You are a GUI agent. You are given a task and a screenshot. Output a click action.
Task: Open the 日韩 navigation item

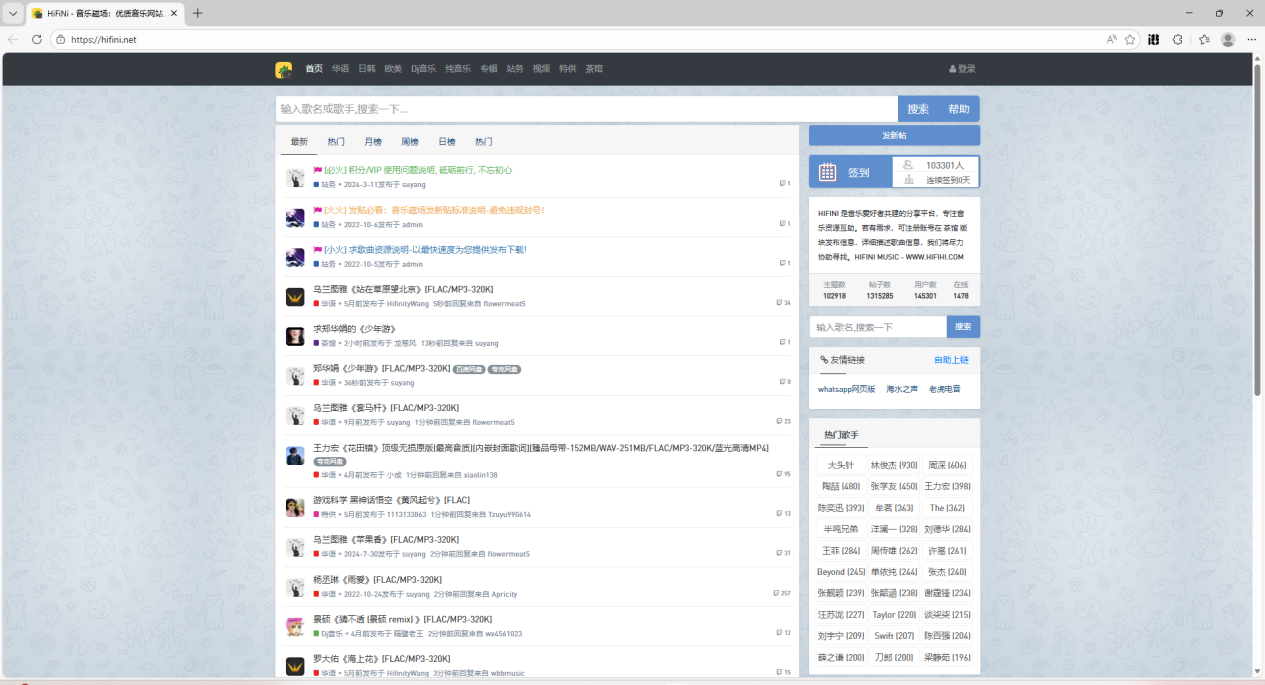click(367, 69)
